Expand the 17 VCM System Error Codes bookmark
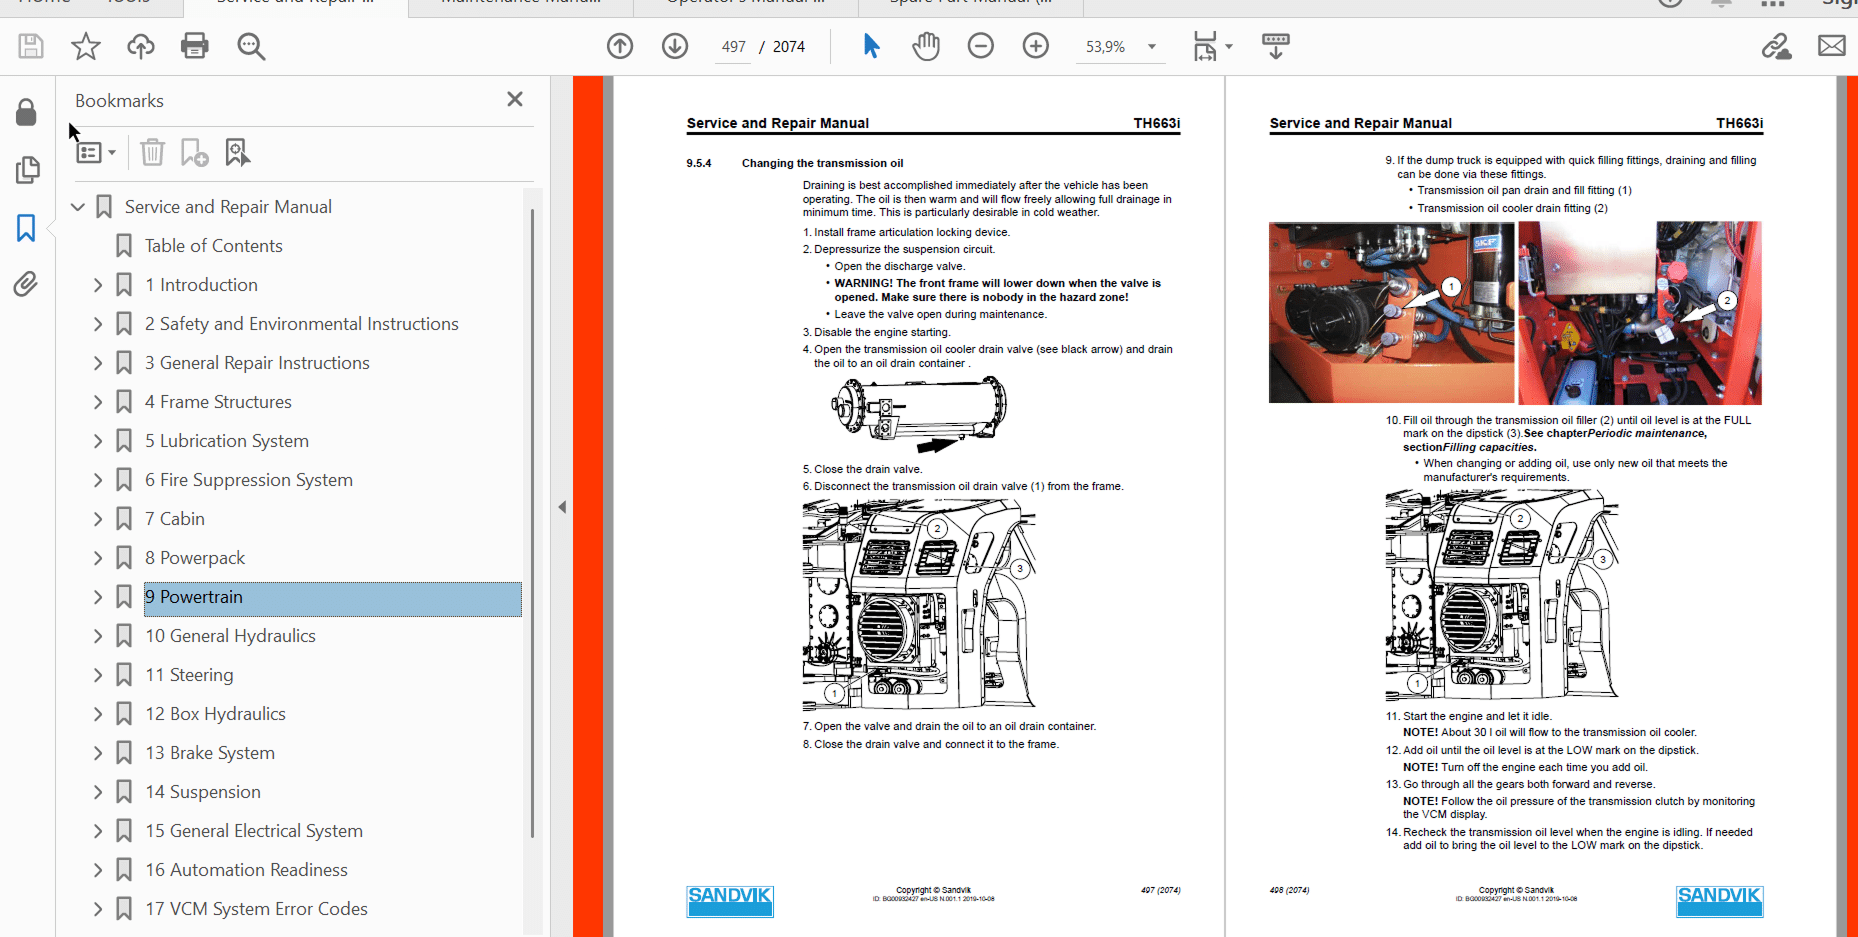The height and width of the screenshot is (937, 1858). point(98,909)
